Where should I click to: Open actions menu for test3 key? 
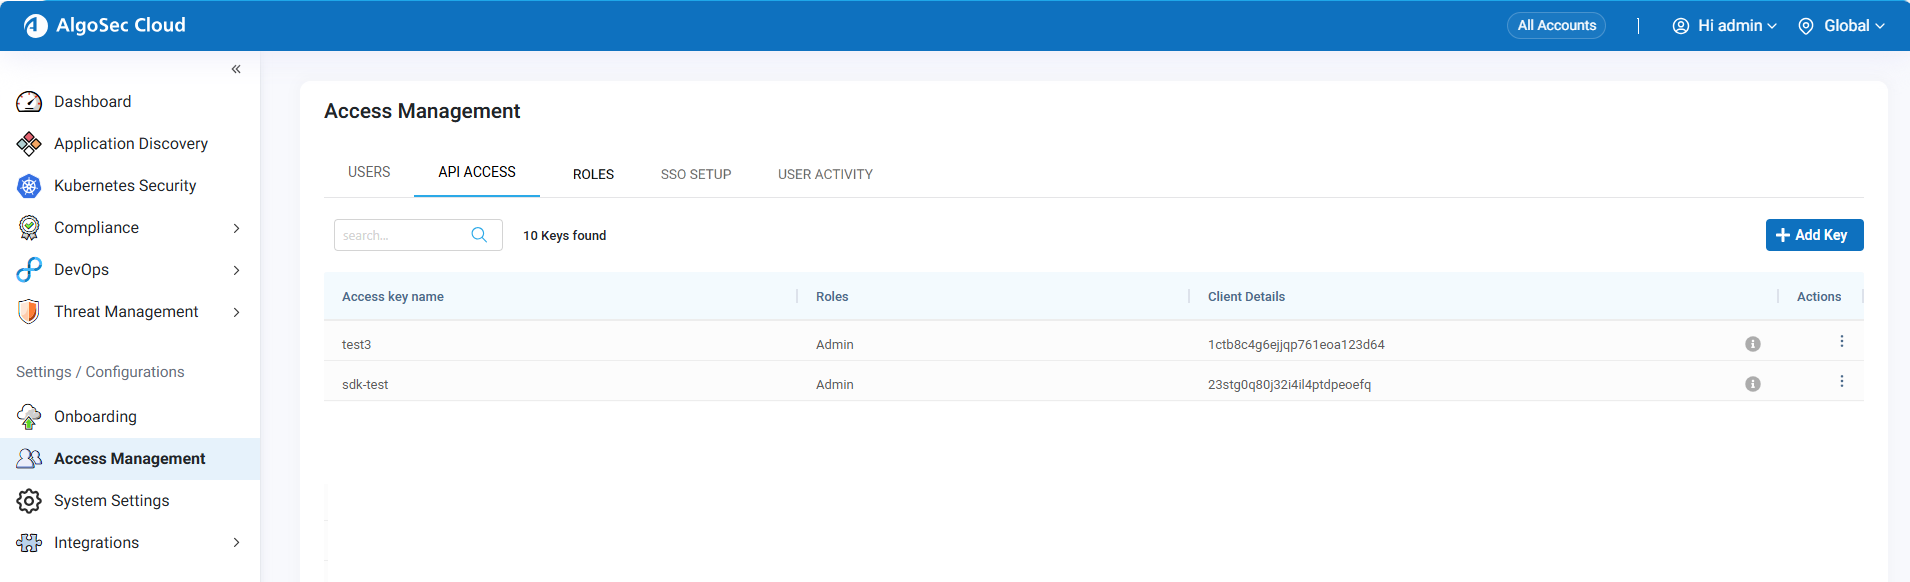tap(1841, 342)
